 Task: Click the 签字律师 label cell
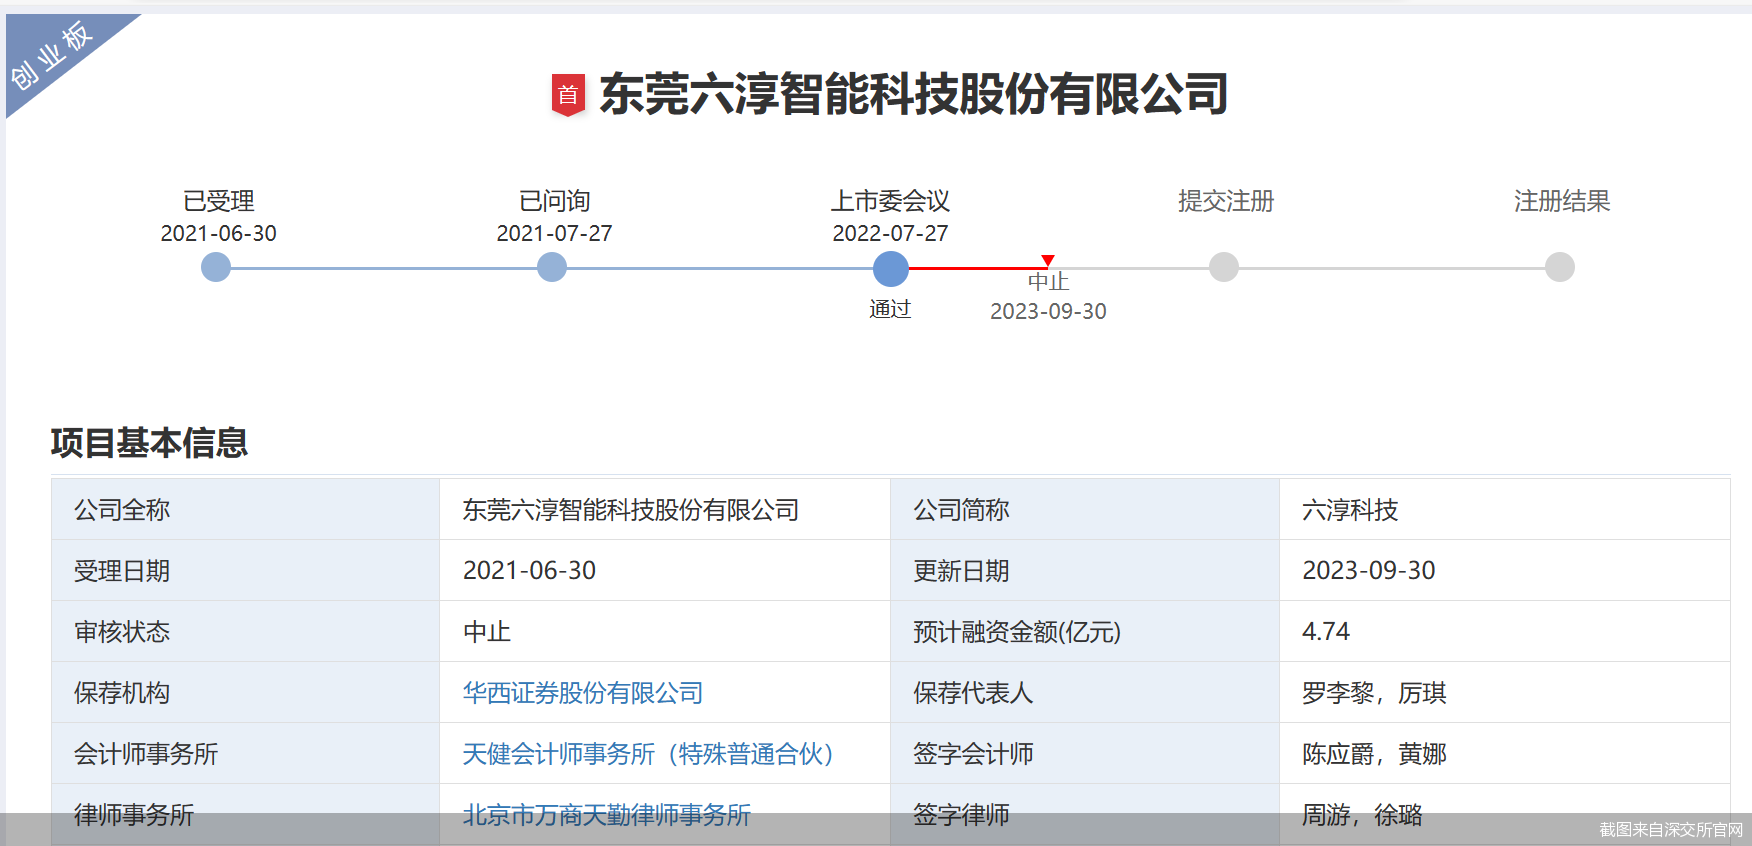coord(1085,814)
